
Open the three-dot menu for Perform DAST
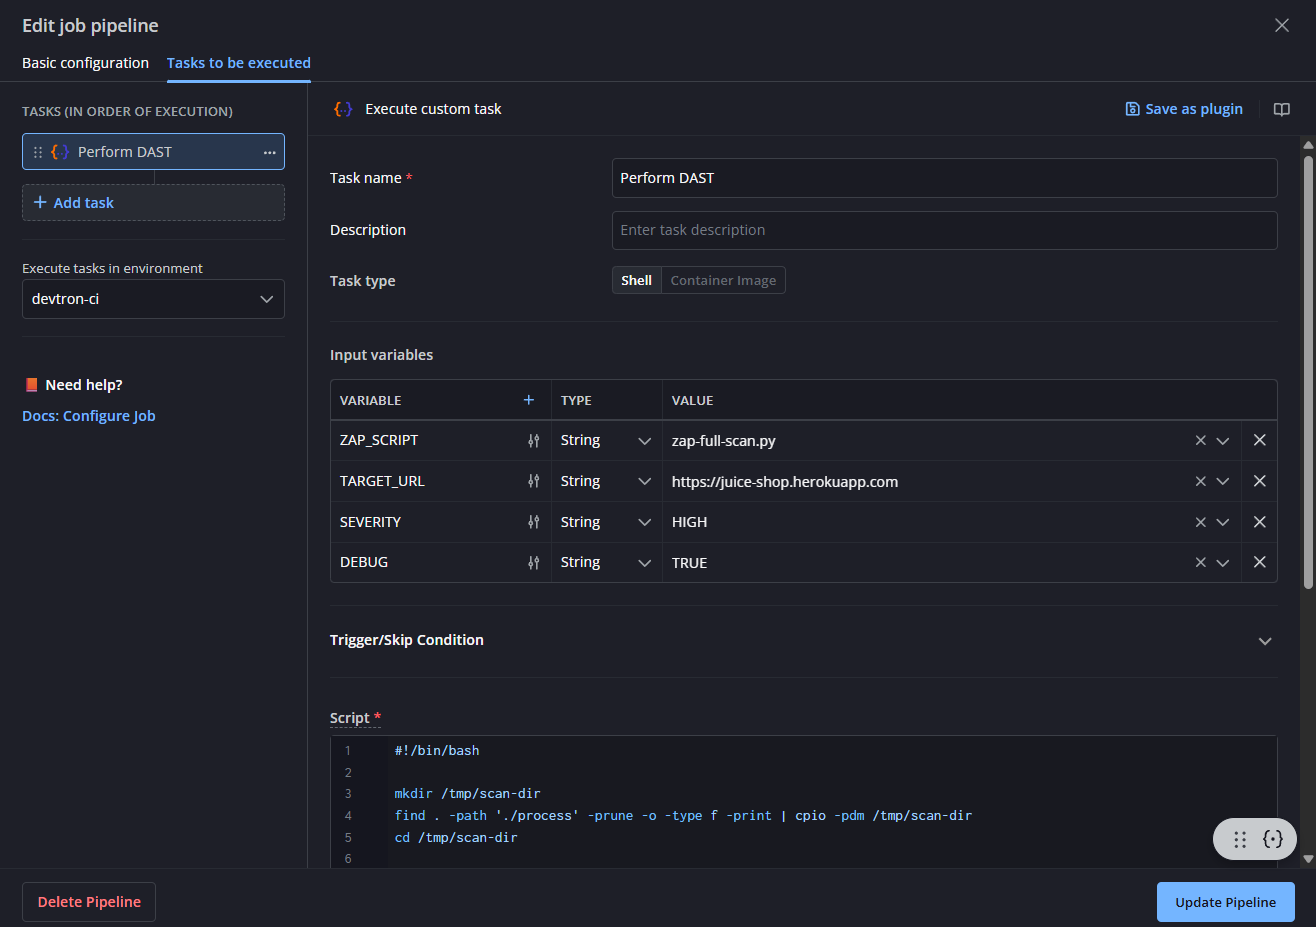point(269,152)
